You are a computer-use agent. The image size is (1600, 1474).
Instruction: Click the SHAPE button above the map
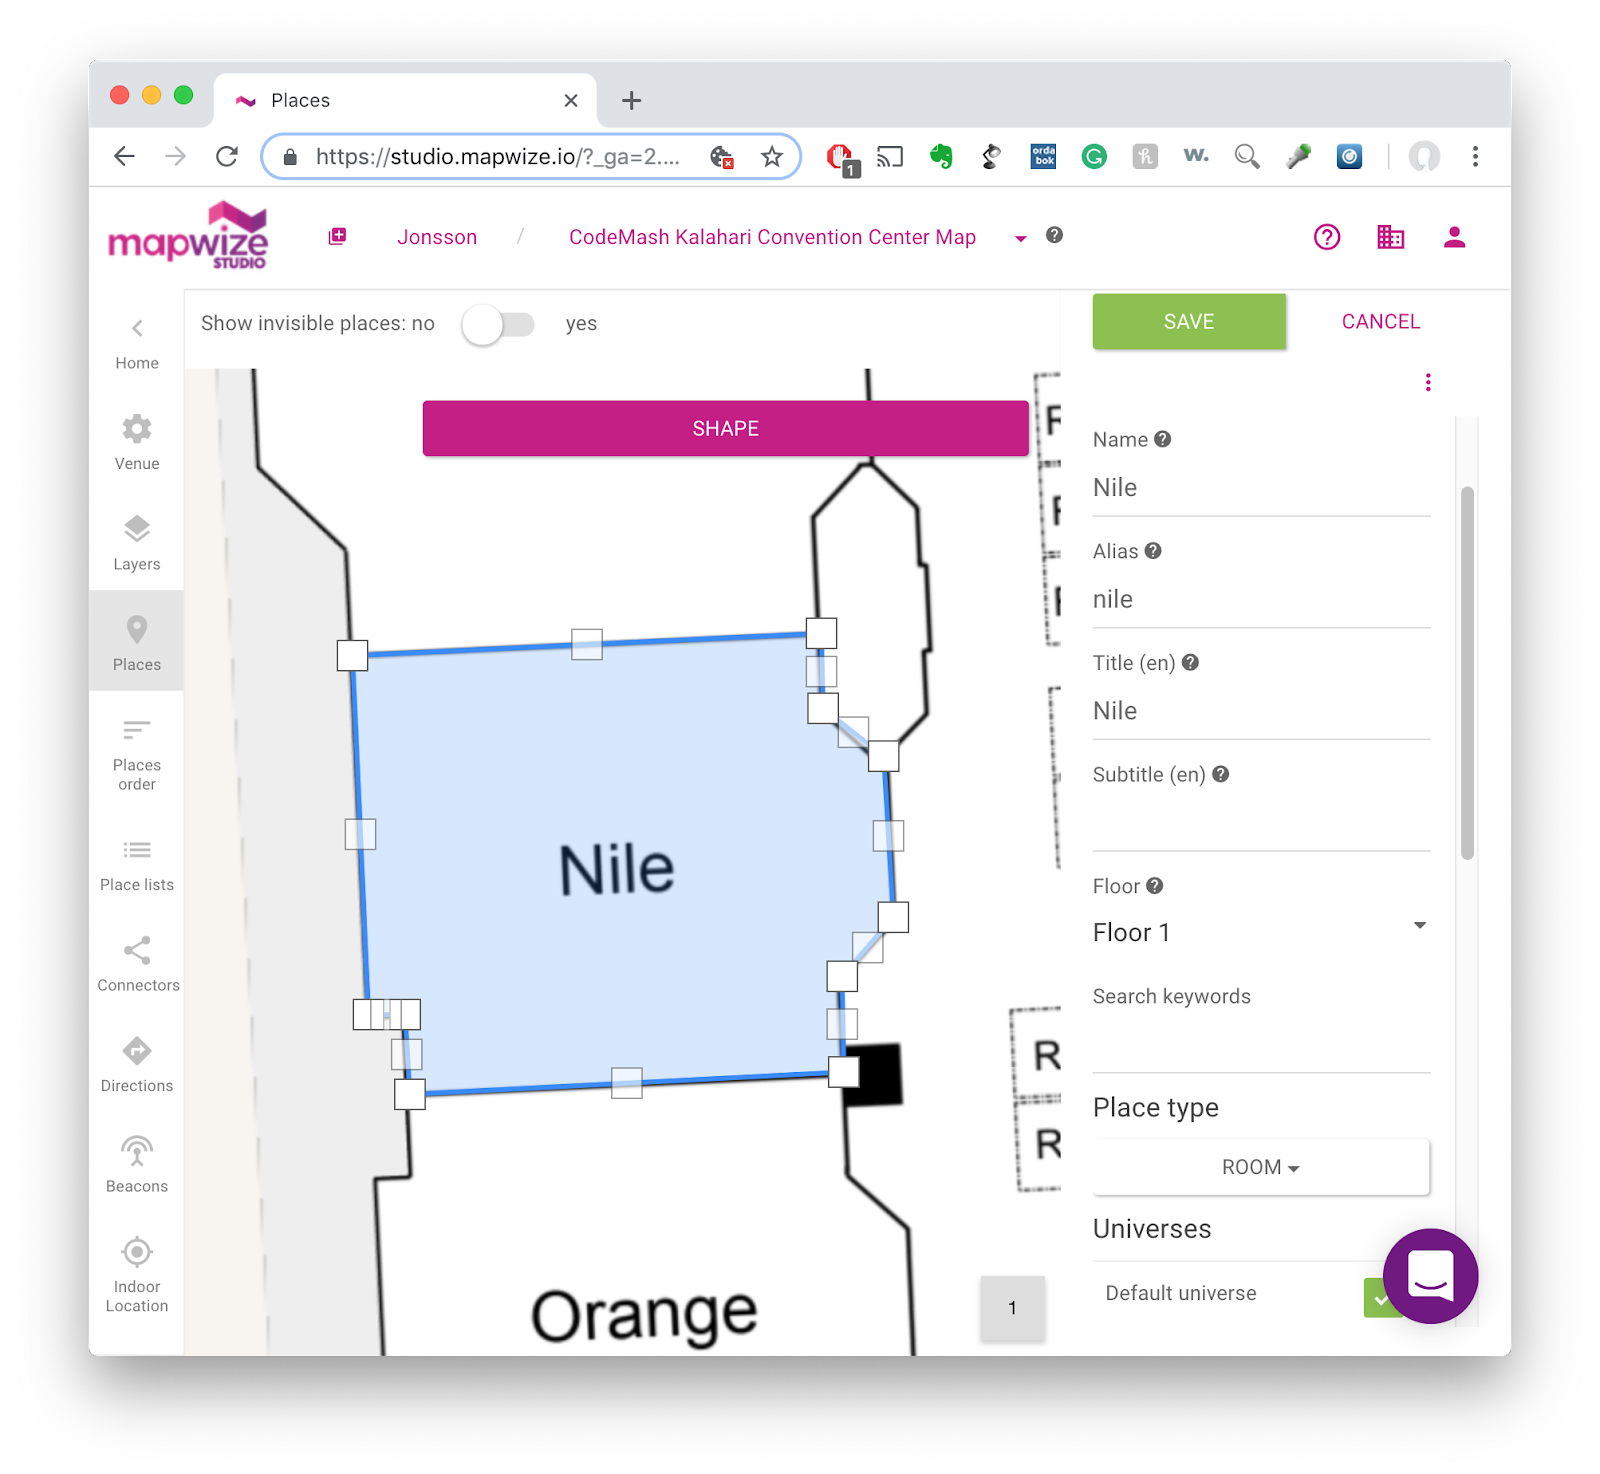[x=726, y=428]
